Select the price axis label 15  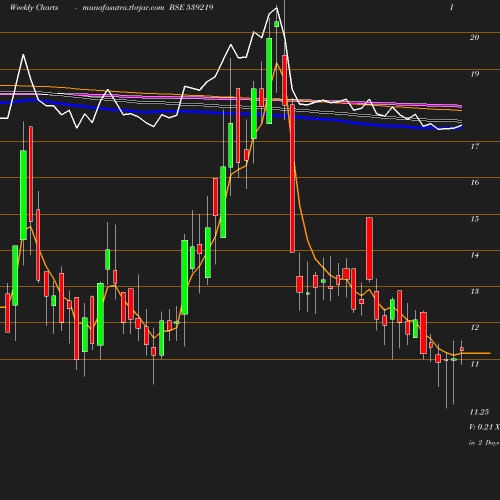tap(475, 219)
